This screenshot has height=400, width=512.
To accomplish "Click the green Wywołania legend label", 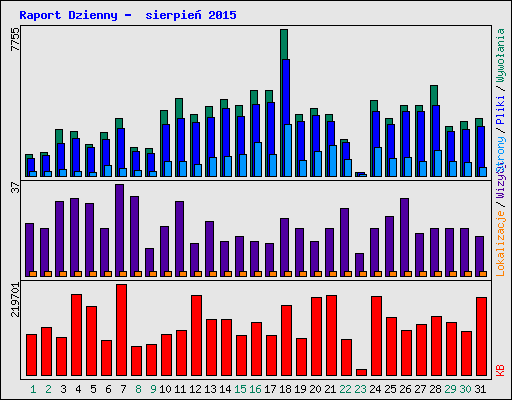I will point(500,55).
